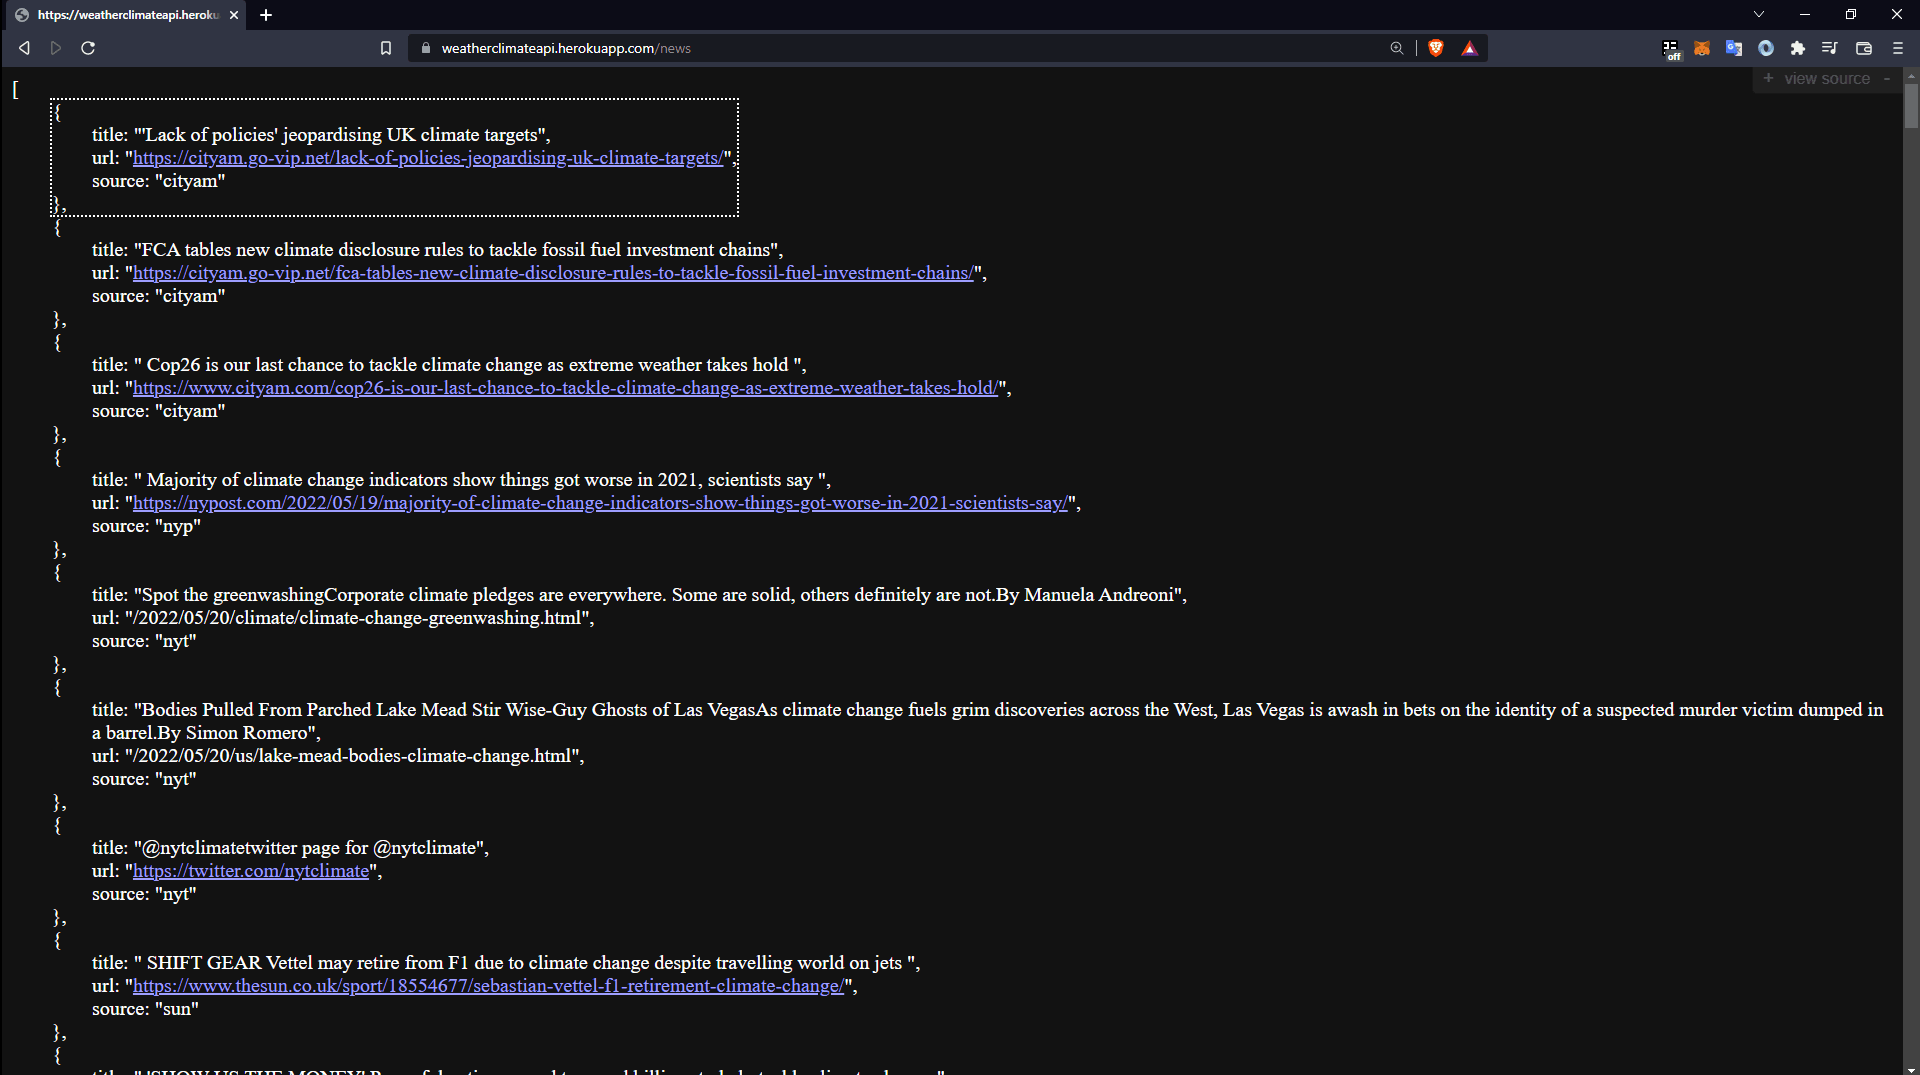1920x1075 pixels.
Task: Click the vertical scrollbar thumb
Action: (1911, 105)
